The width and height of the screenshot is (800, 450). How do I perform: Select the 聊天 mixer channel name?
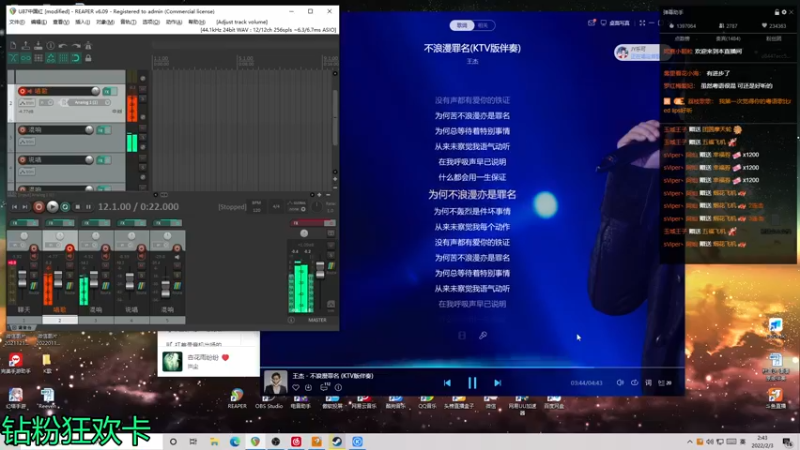[x=24, y=310]
